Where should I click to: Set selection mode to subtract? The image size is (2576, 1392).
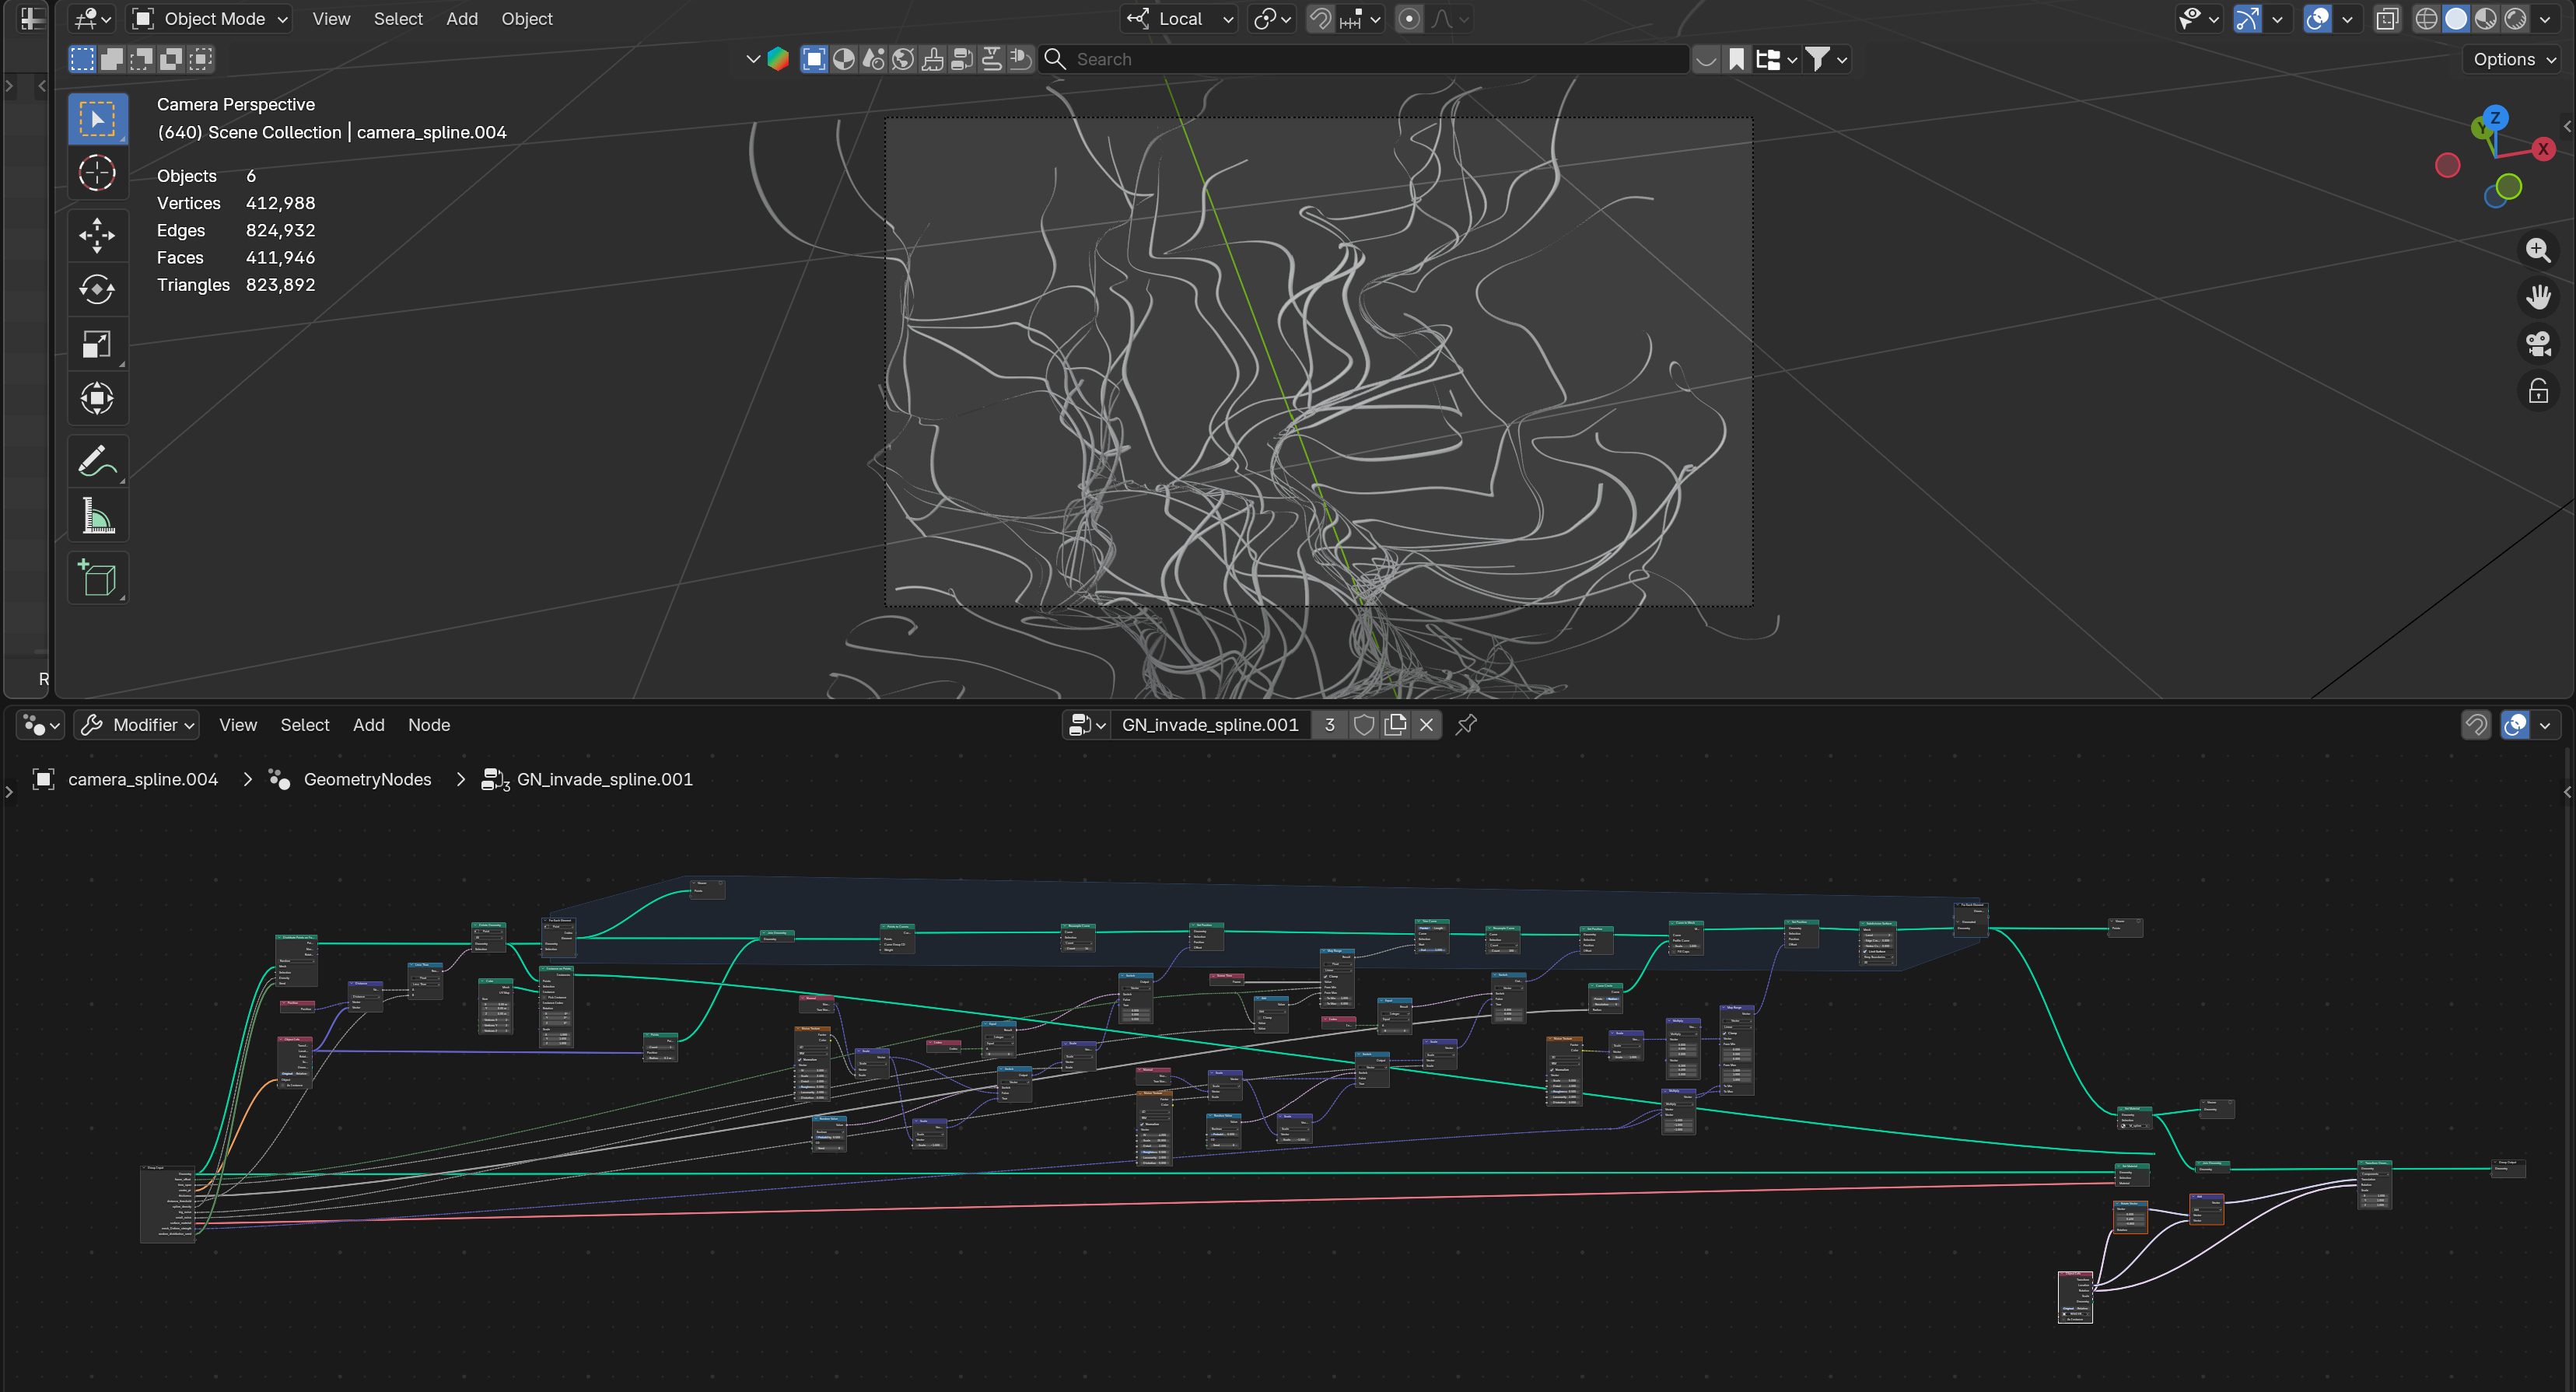point(142,59)
